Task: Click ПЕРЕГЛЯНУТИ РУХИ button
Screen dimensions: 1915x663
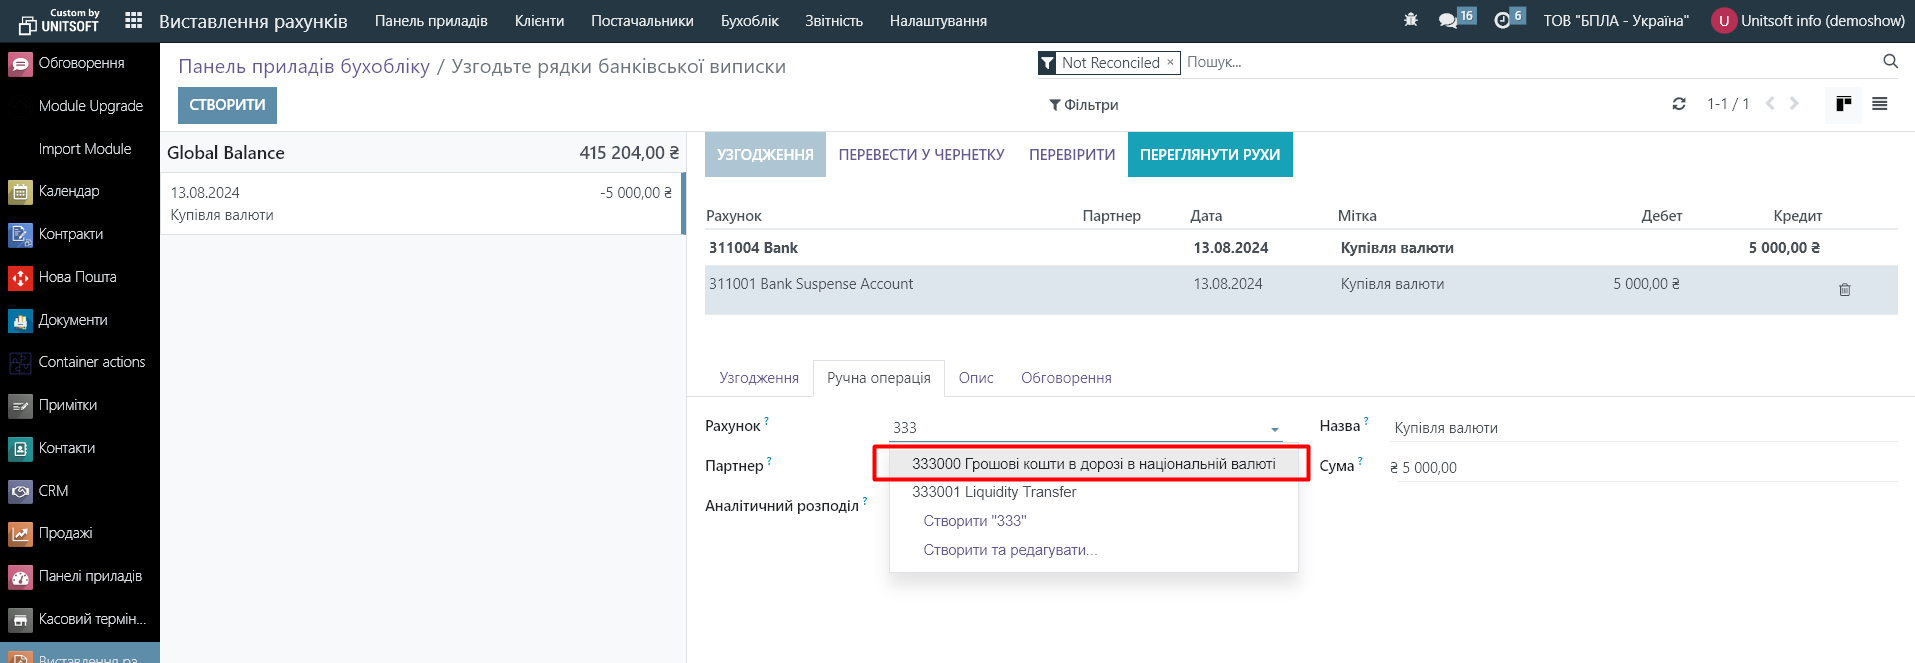Action: pyautogui.click(x=1210, y=155)
